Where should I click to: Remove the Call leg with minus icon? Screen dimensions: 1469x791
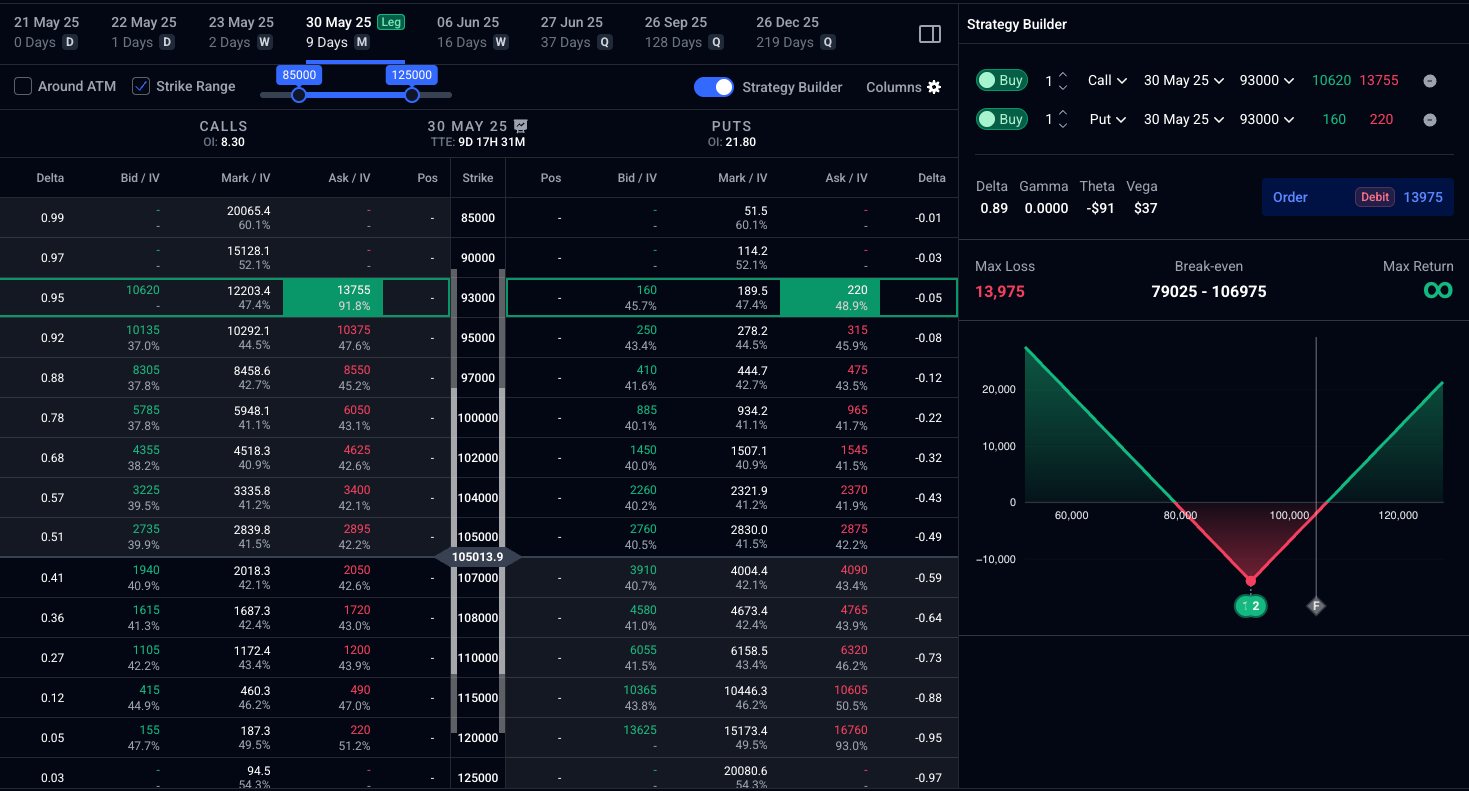(1429, 81)
